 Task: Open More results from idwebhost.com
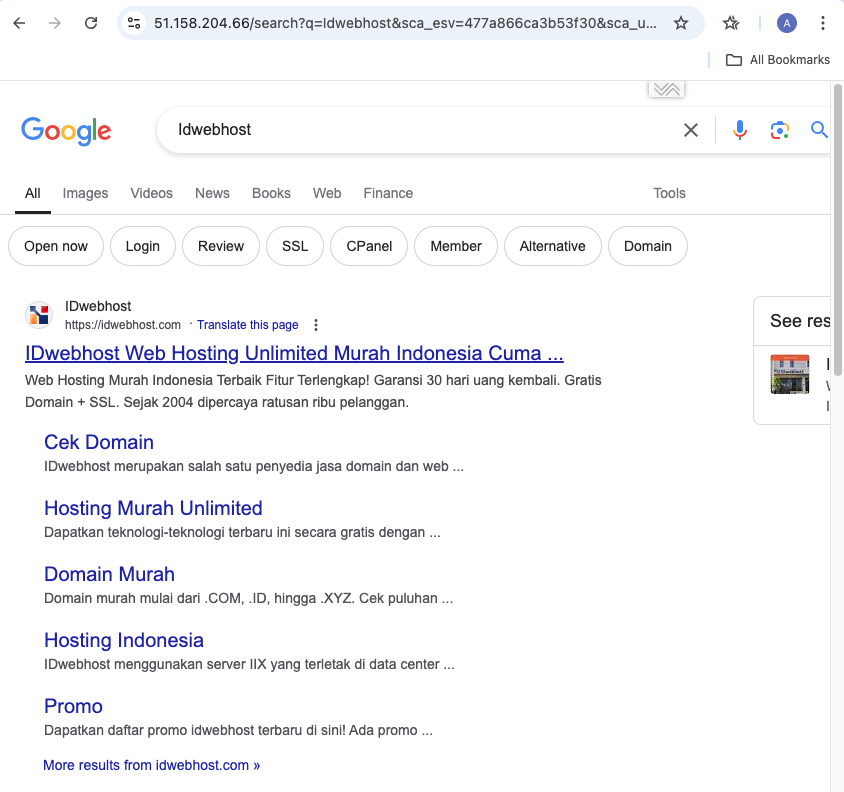pos(151,765)
